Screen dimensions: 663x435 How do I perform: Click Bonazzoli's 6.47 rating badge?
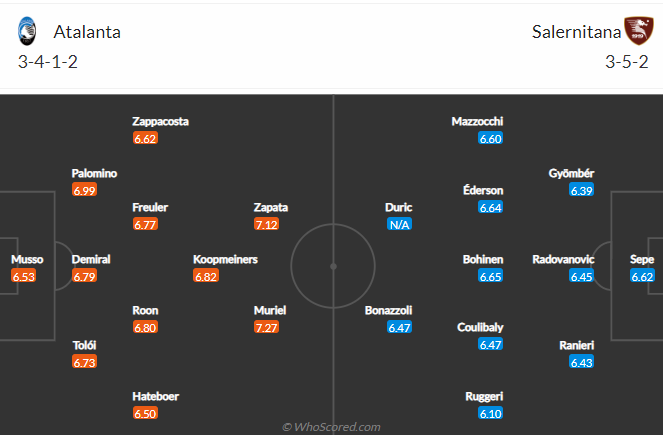(400, 327)
